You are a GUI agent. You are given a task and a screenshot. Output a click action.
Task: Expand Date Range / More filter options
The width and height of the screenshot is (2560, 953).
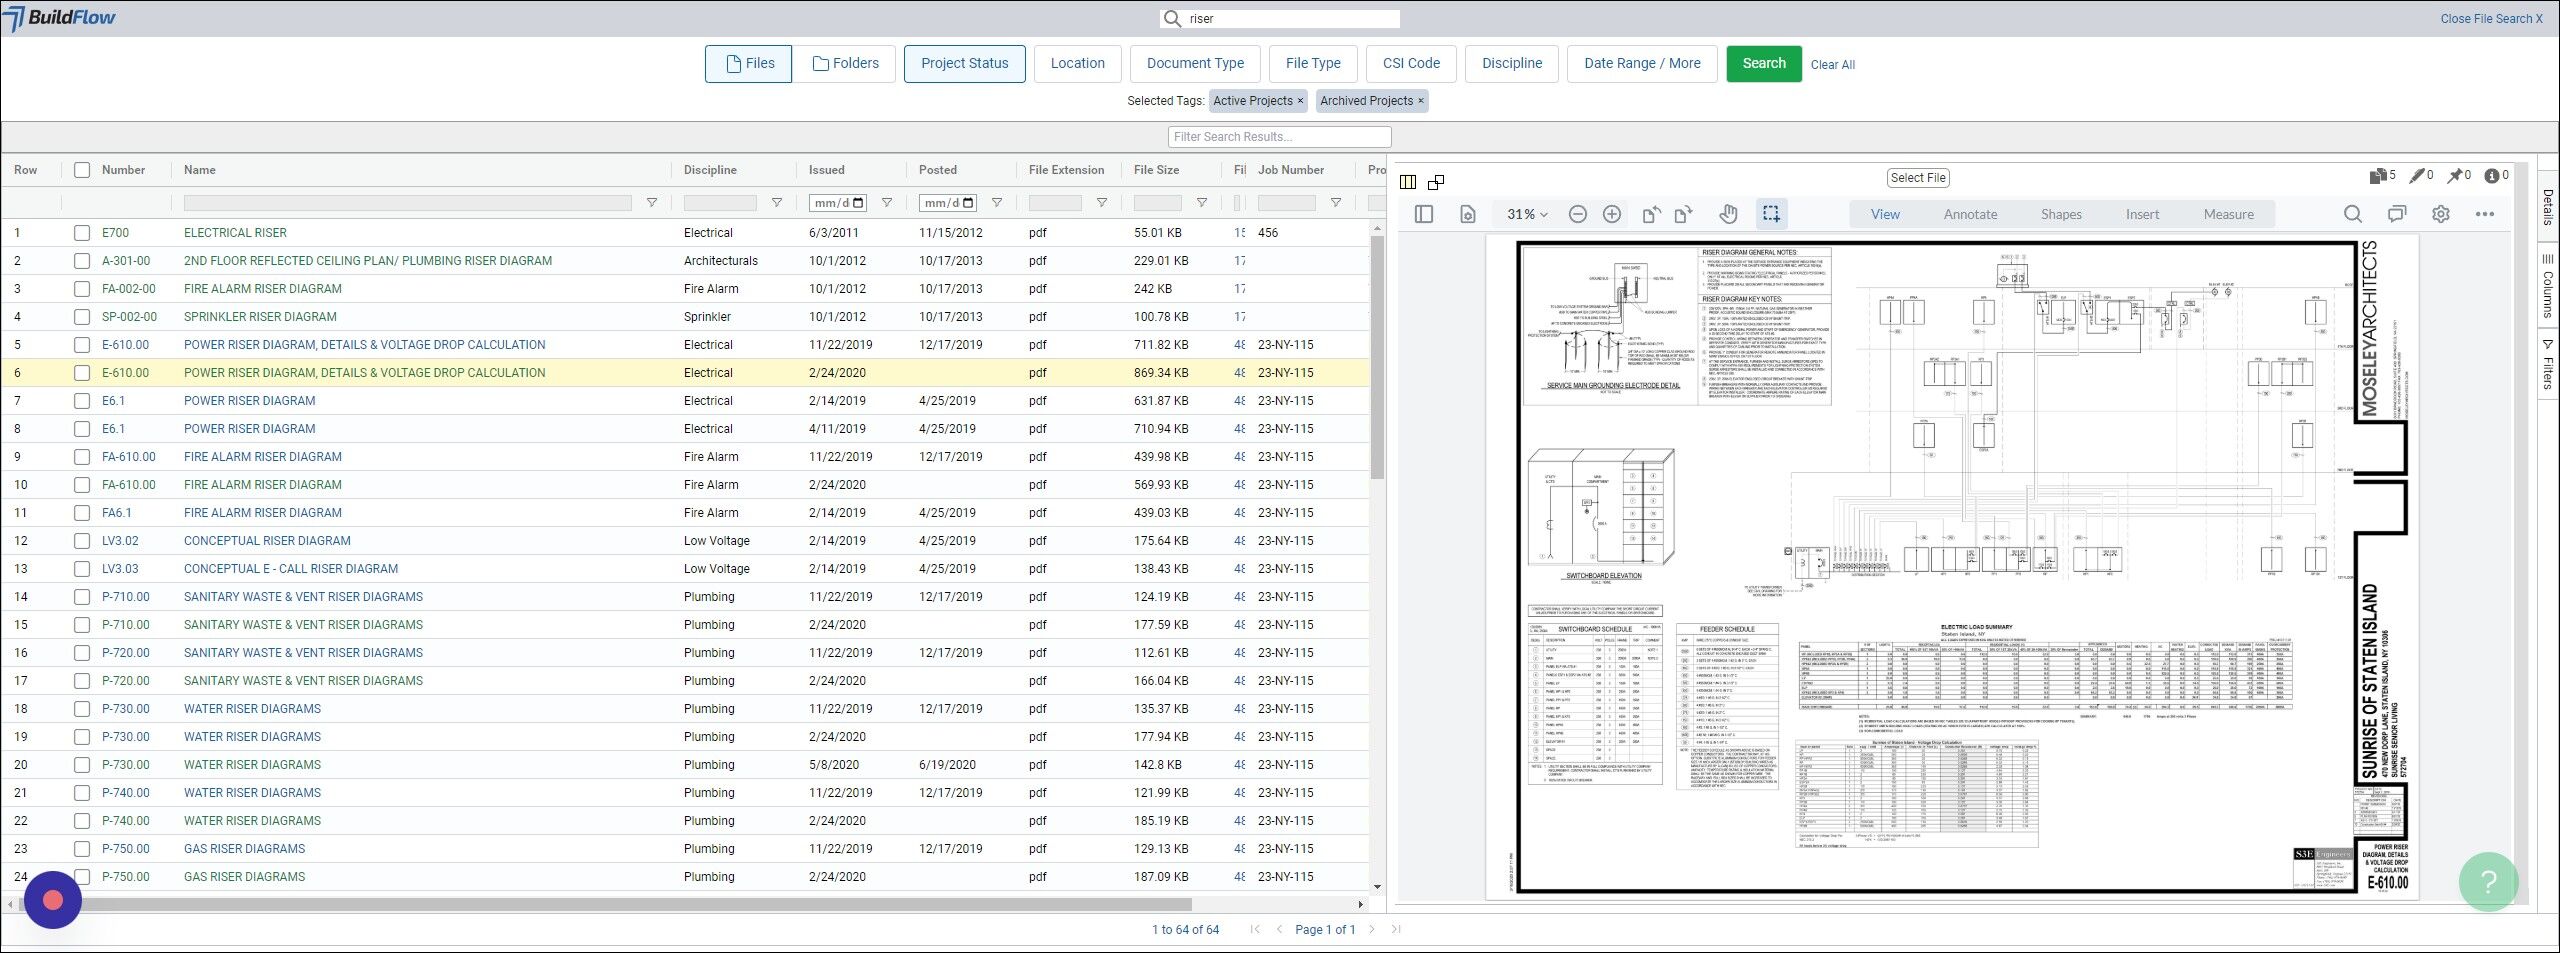[1641, 64]
